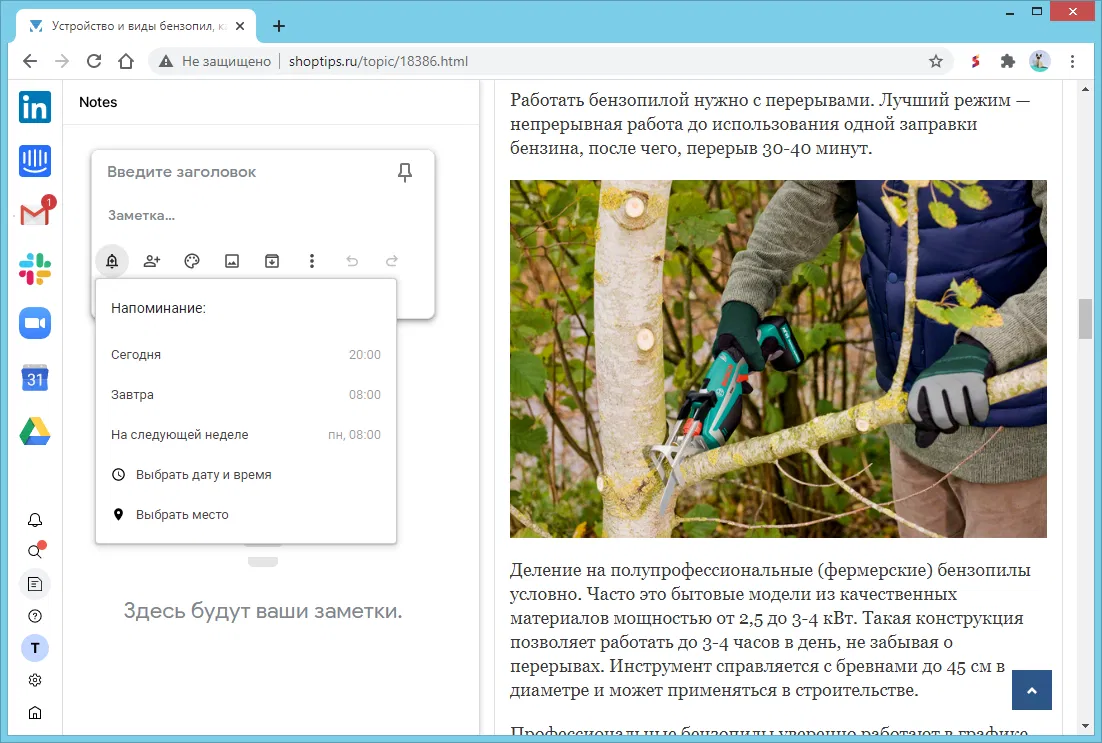Open Gmail with unread badge
Viewport: 1102px width, 743px height.
tap(36, 213)
